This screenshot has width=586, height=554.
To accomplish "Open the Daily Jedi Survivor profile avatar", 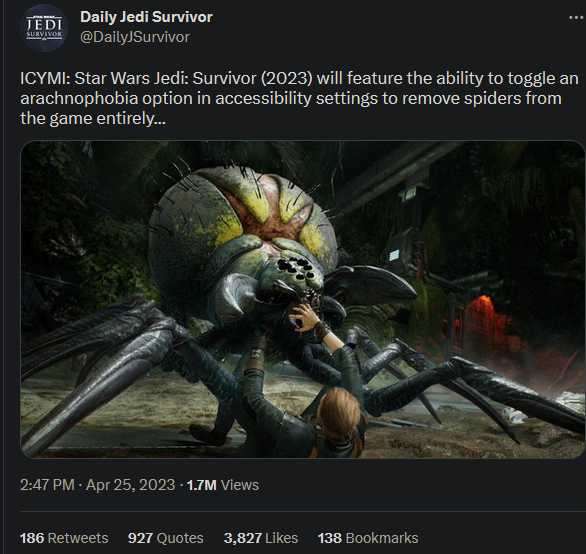I will [44, 28].
